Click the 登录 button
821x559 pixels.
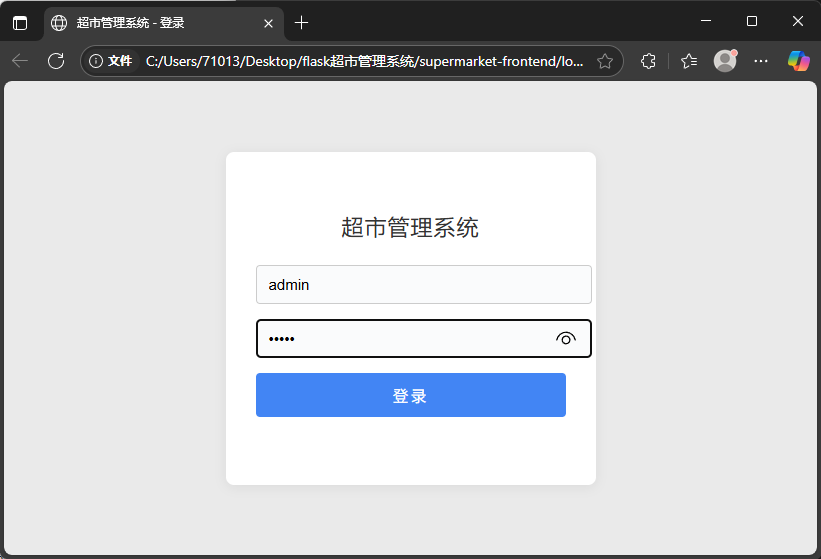click(x=410, y=395)
